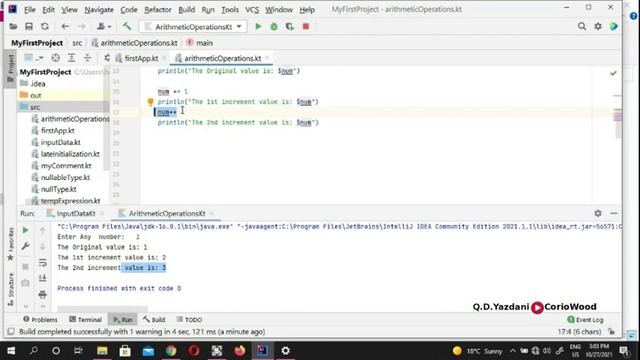Click the src breadcrumb

click(x=77, y=43)
